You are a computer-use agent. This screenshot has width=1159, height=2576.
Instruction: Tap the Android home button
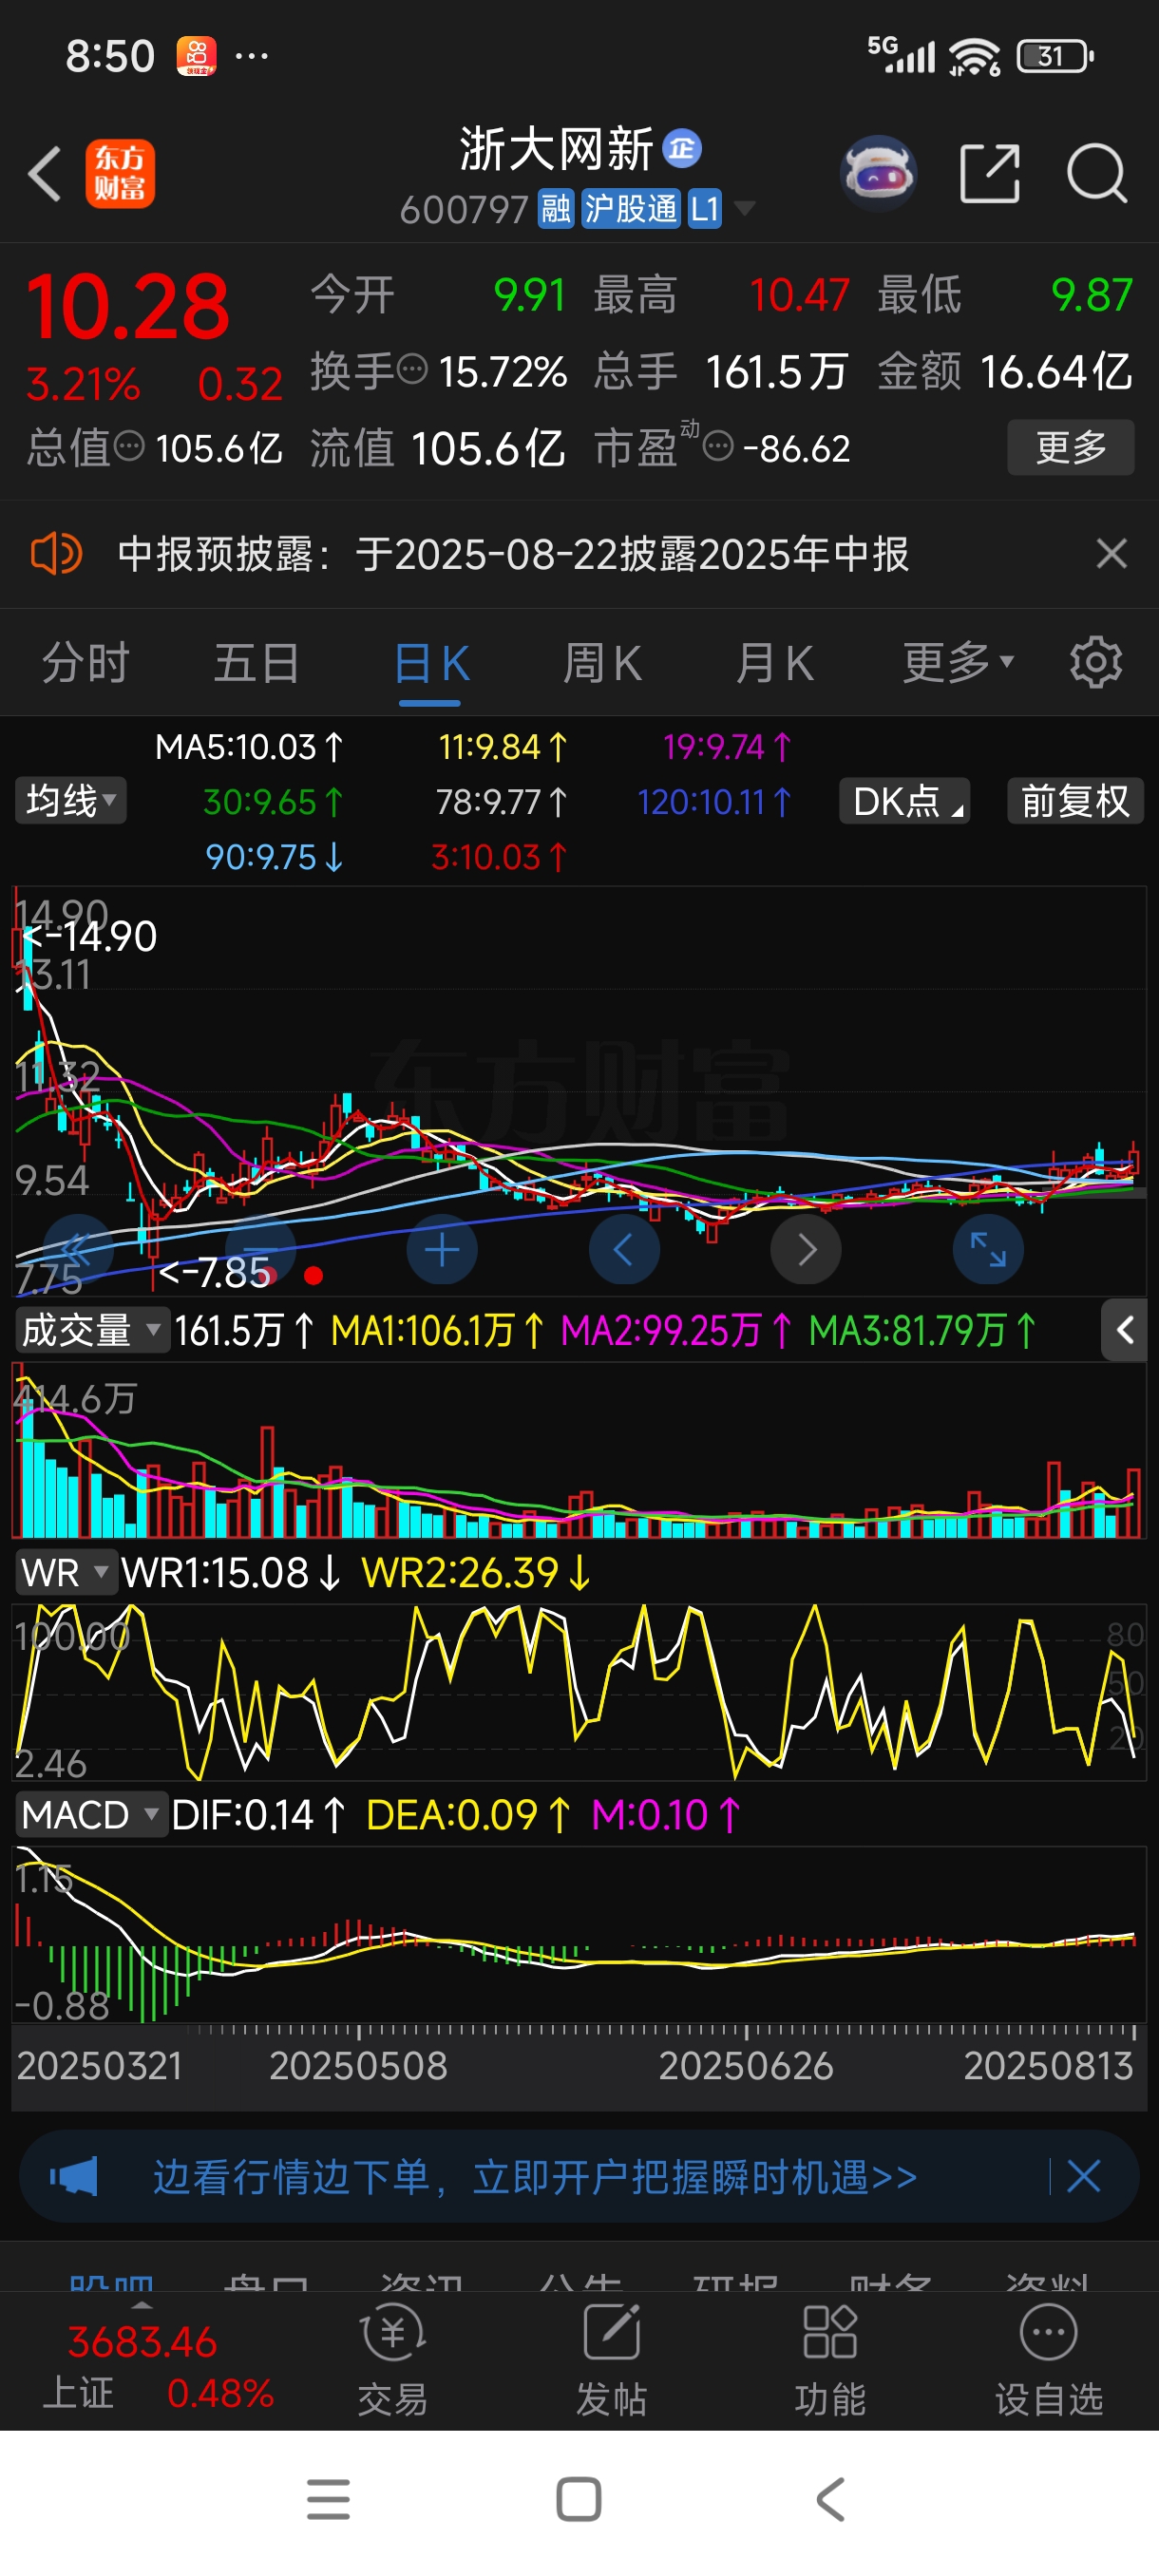(x=578, y=2500)
